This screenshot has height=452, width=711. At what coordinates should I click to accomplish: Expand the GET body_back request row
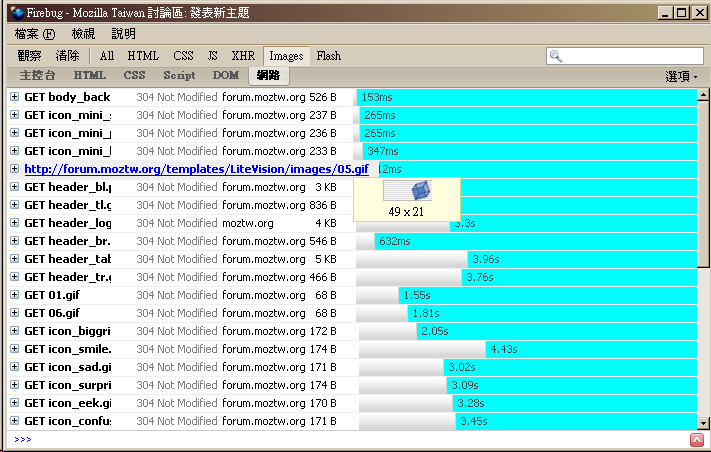coord(14,97)
